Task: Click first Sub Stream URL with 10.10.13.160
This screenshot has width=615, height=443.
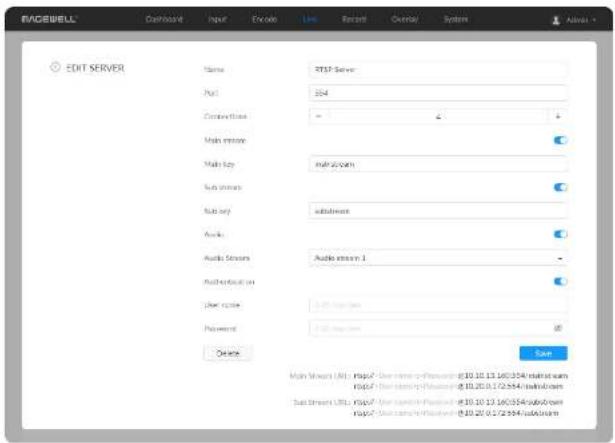Action: [458, 402]
